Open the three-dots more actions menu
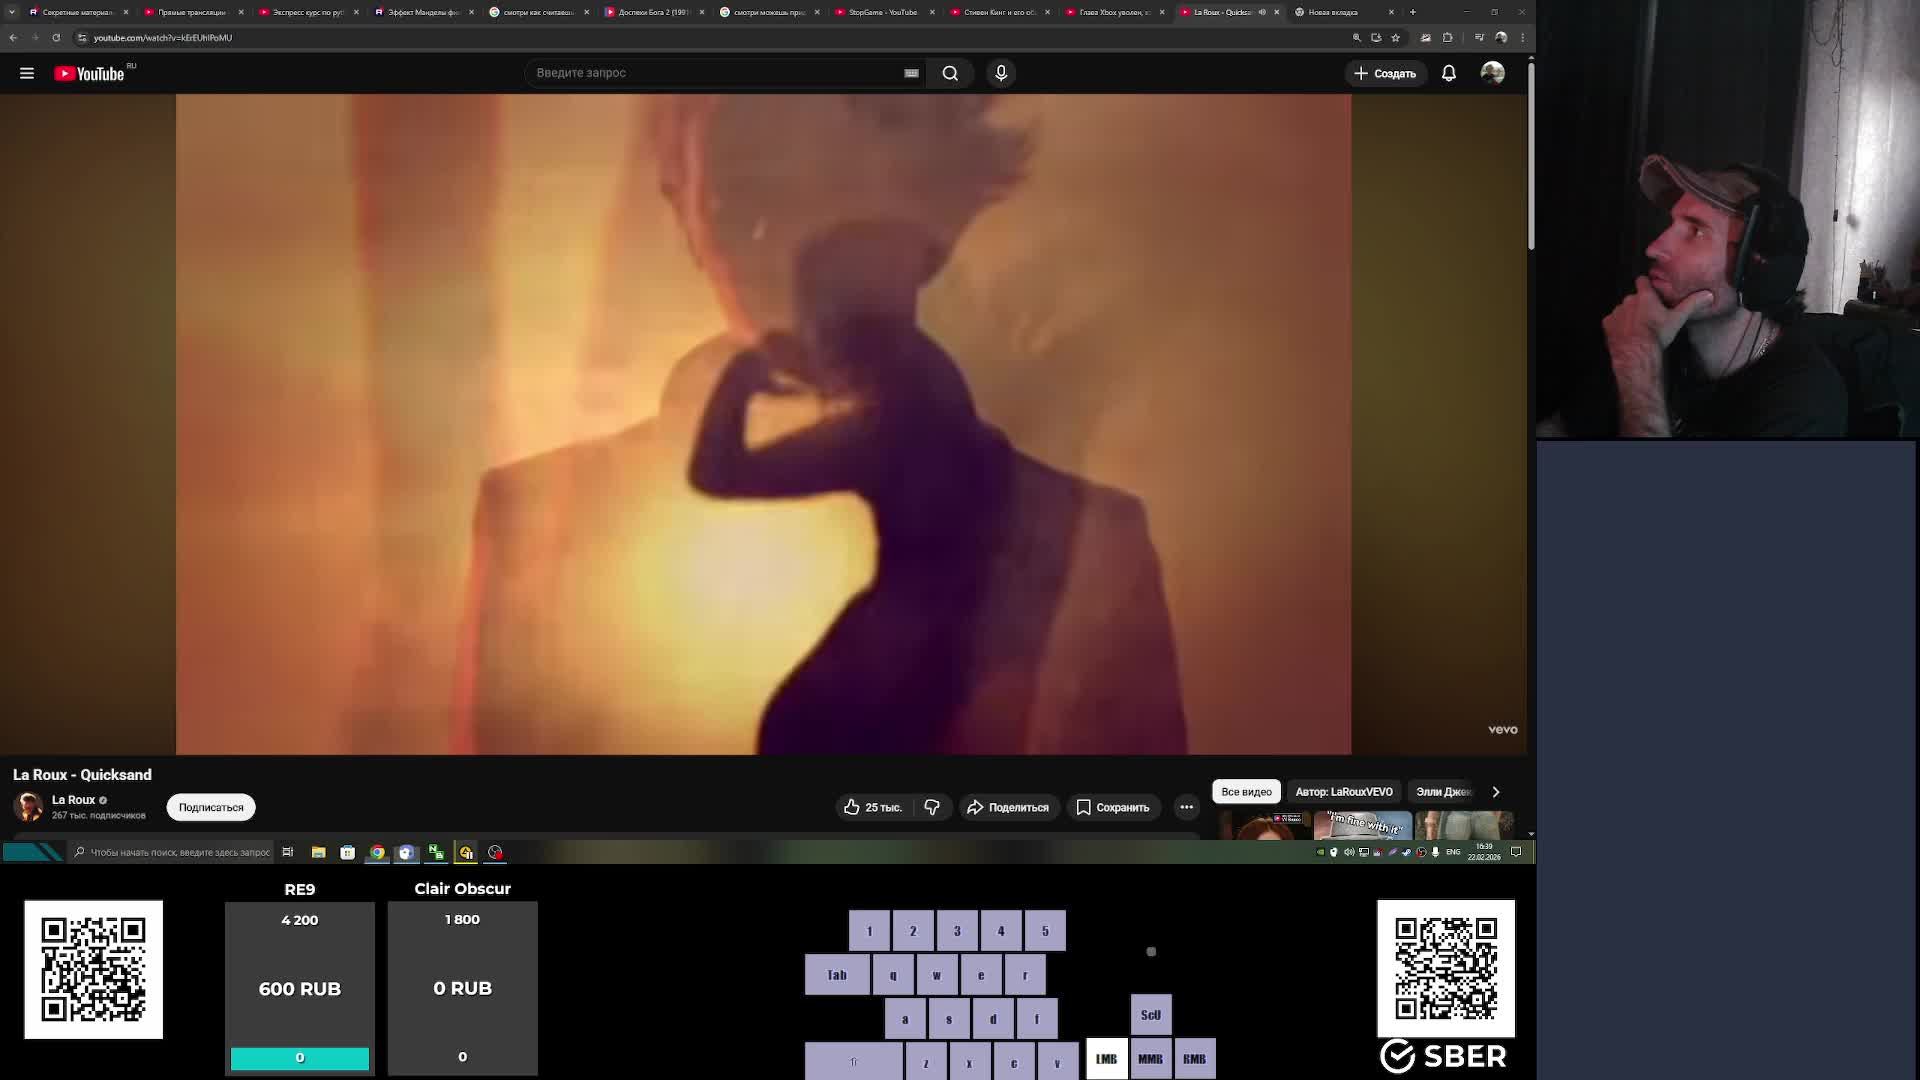This screenshot has width=1920, height=1080. coord(1186,807)
